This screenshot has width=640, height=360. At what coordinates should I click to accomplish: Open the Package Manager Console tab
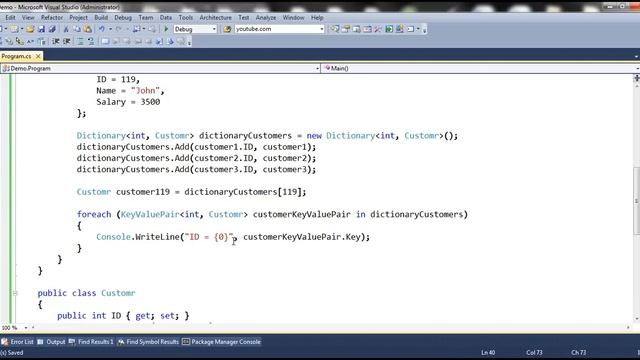[221, 342]
